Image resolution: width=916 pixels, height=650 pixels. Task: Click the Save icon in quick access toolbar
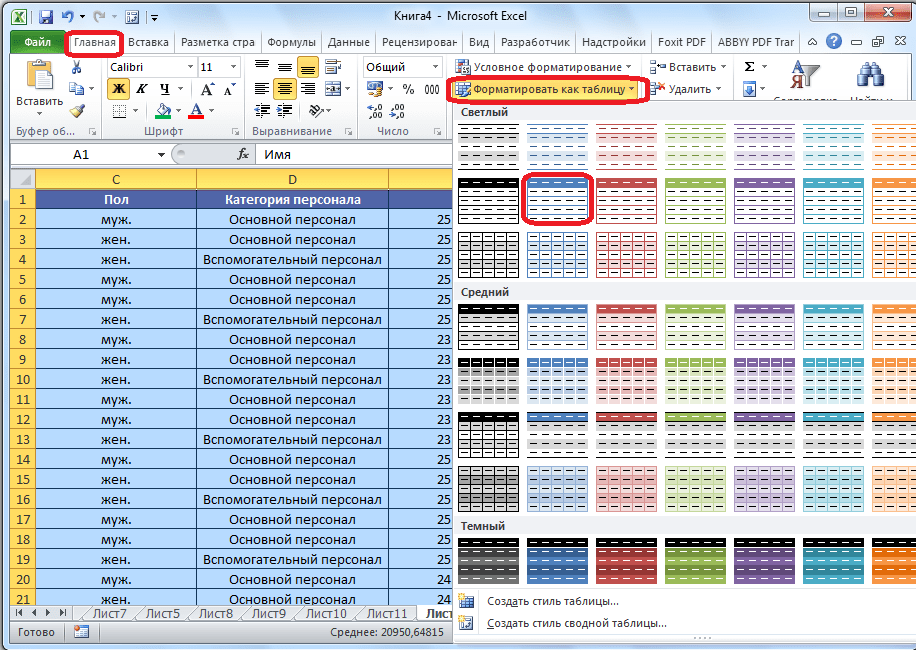click(x=46, y=17)
